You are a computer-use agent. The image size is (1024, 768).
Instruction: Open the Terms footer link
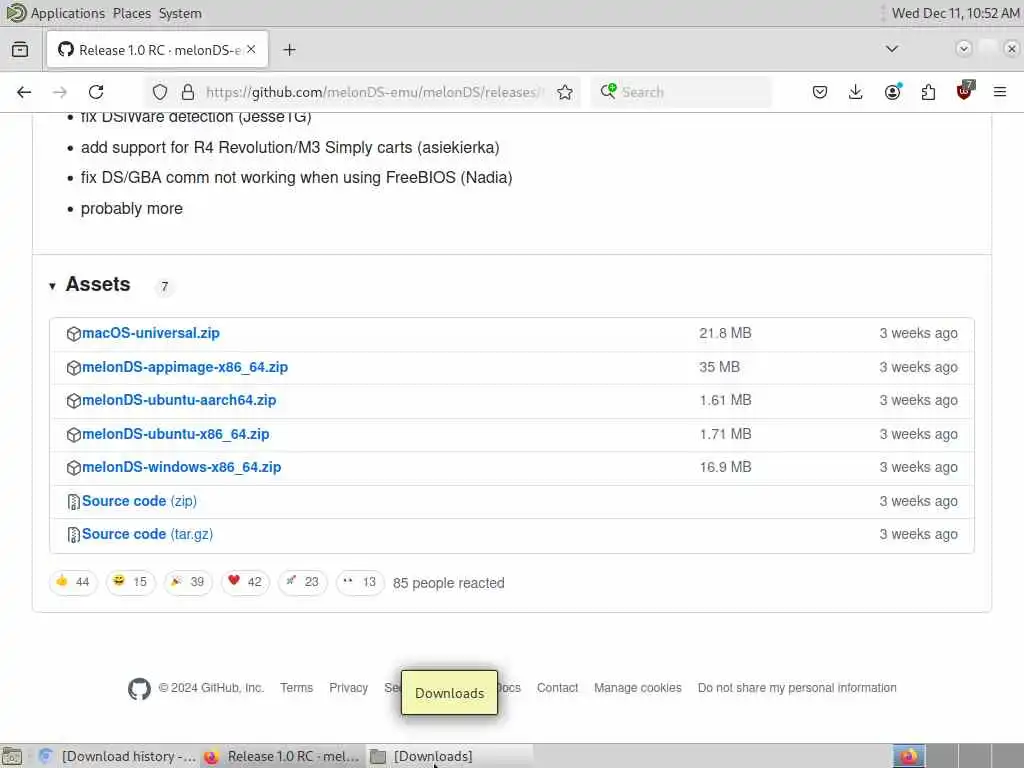point(296,688)
